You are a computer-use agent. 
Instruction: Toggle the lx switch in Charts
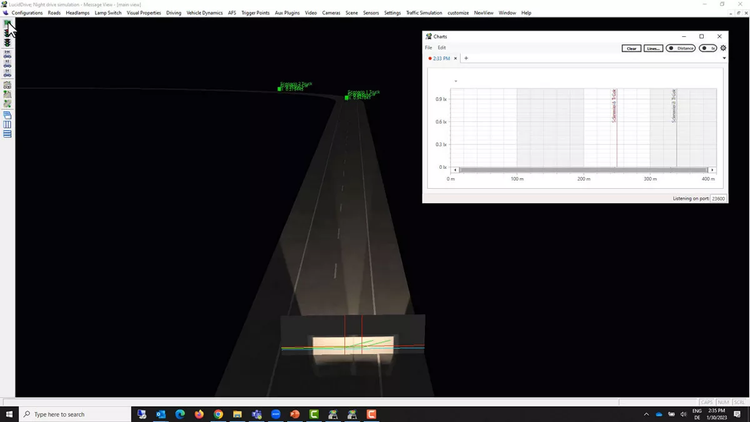tap(708, 48)
